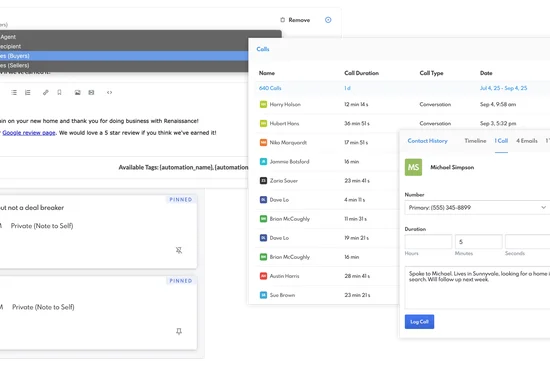This screenshot has width=550, height=366.
Task: Click the 'Sep 3, 5:32 pm' date cell
Action: click(498, 124)
